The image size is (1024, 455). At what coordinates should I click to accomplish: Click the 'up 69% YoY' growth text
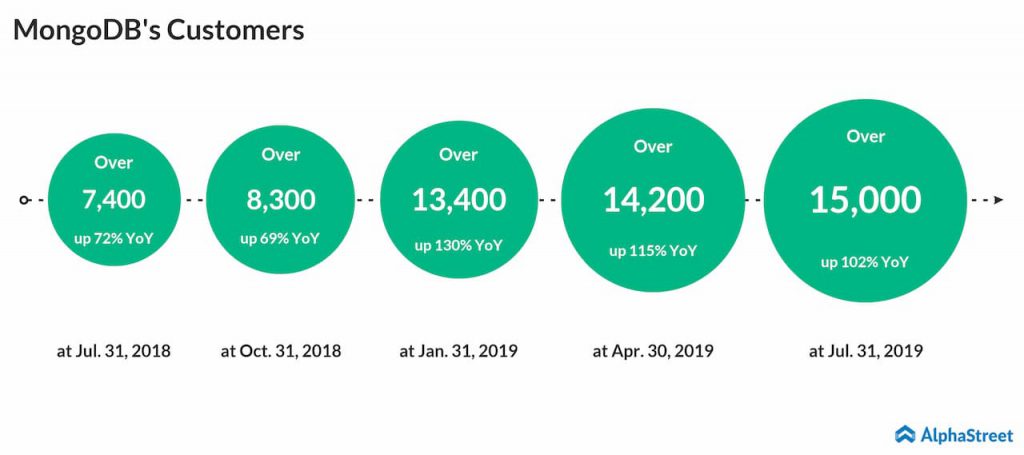(x=281, y=238)
